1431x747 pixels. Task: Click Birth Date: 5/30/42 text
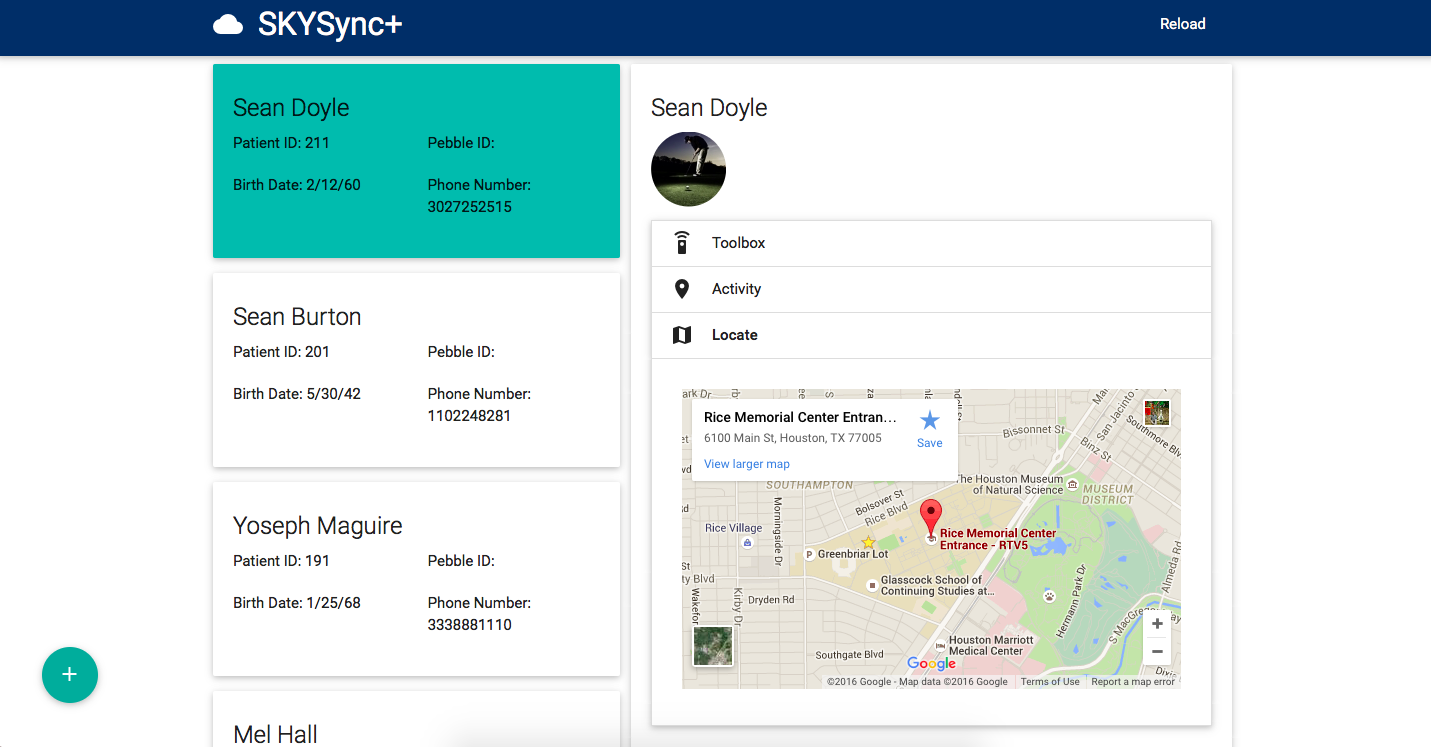point(297,394)
